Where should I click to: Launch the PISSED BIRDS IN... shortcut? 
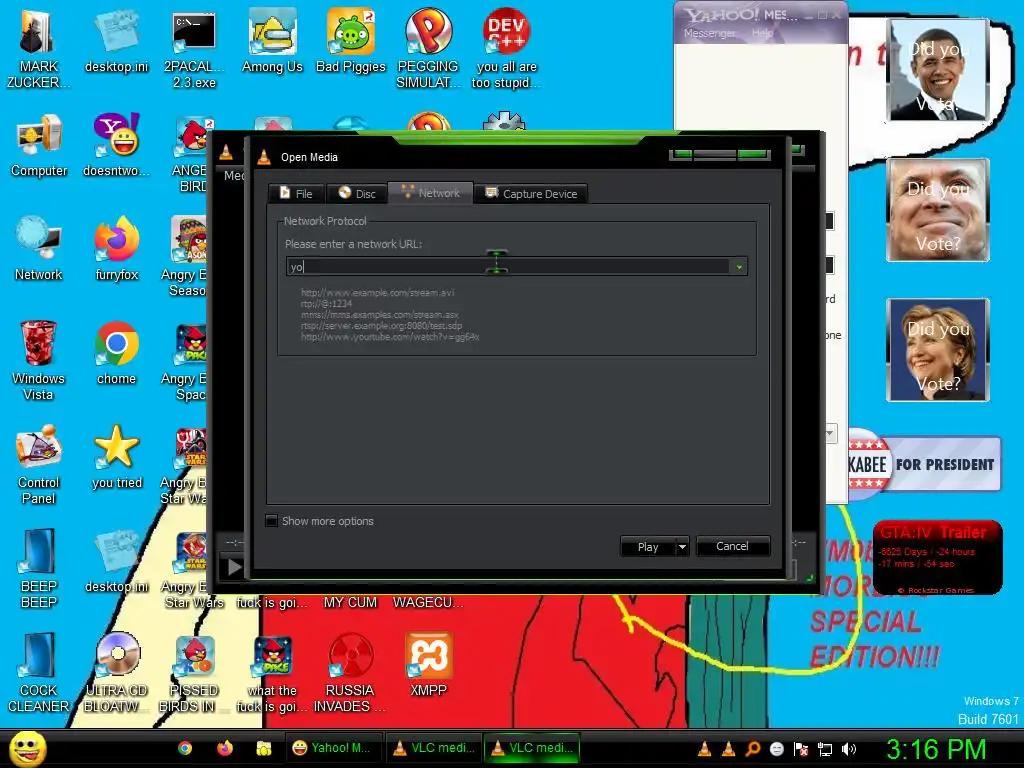click(194, 673)
